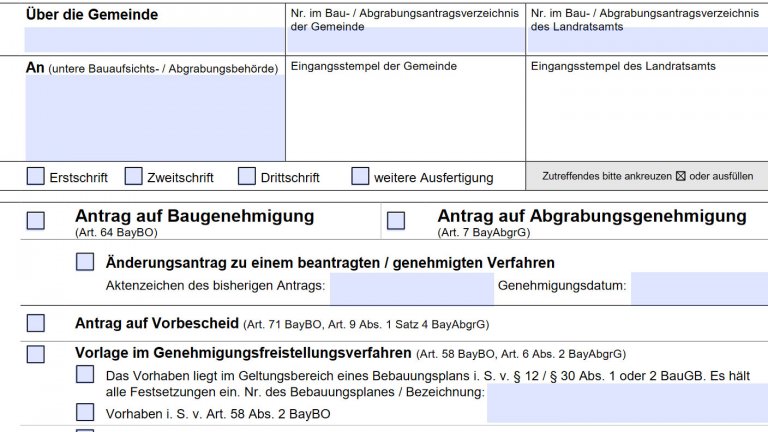Click the Landratsamt Antragsverzeichnis number field
Viewport: 768px width, 432px height.
click(x=646, y=42)
